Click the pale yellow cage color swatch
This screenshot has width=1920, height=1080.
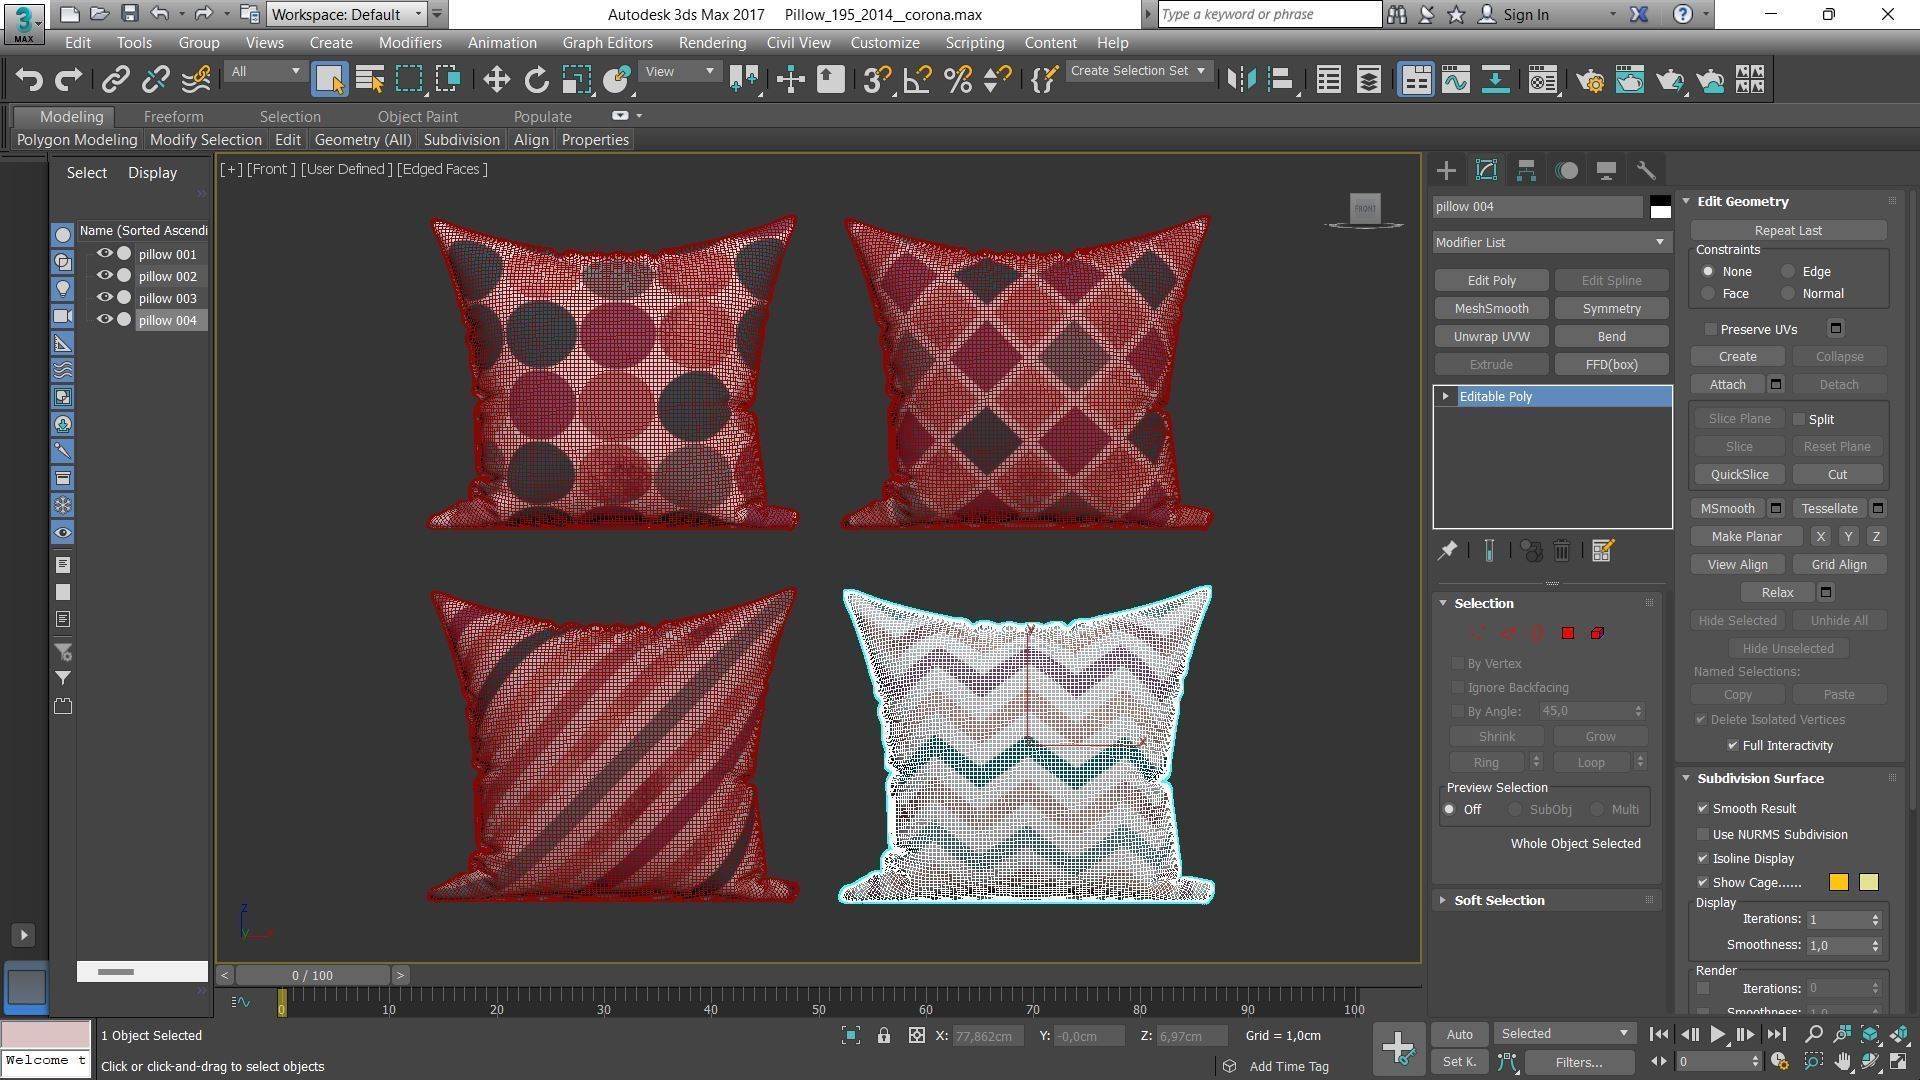(1868, 883)
